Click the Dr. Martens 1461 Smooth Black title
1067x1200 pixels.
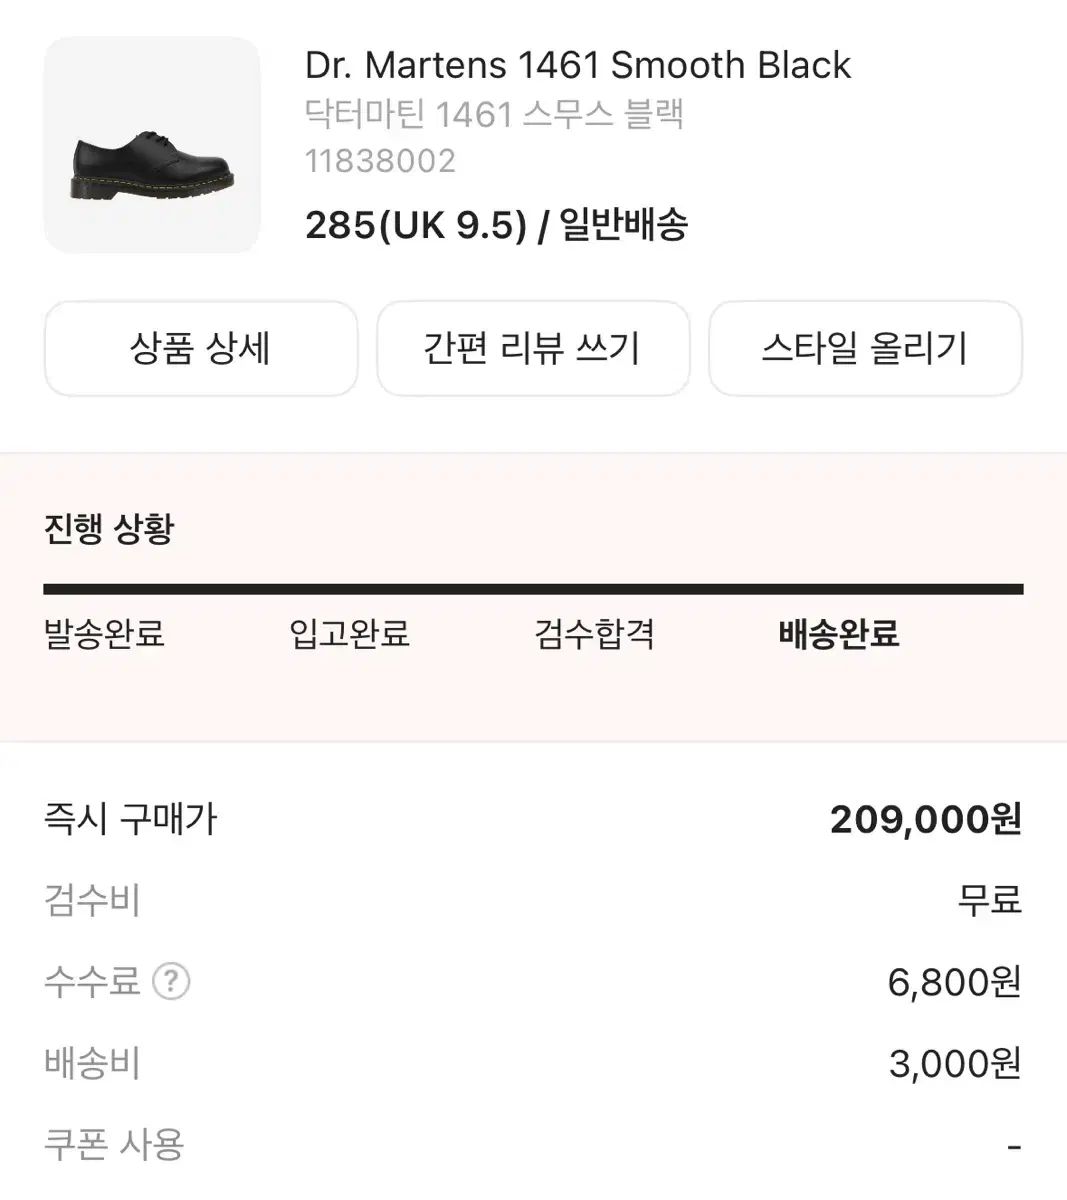click(x=577, y=66)
